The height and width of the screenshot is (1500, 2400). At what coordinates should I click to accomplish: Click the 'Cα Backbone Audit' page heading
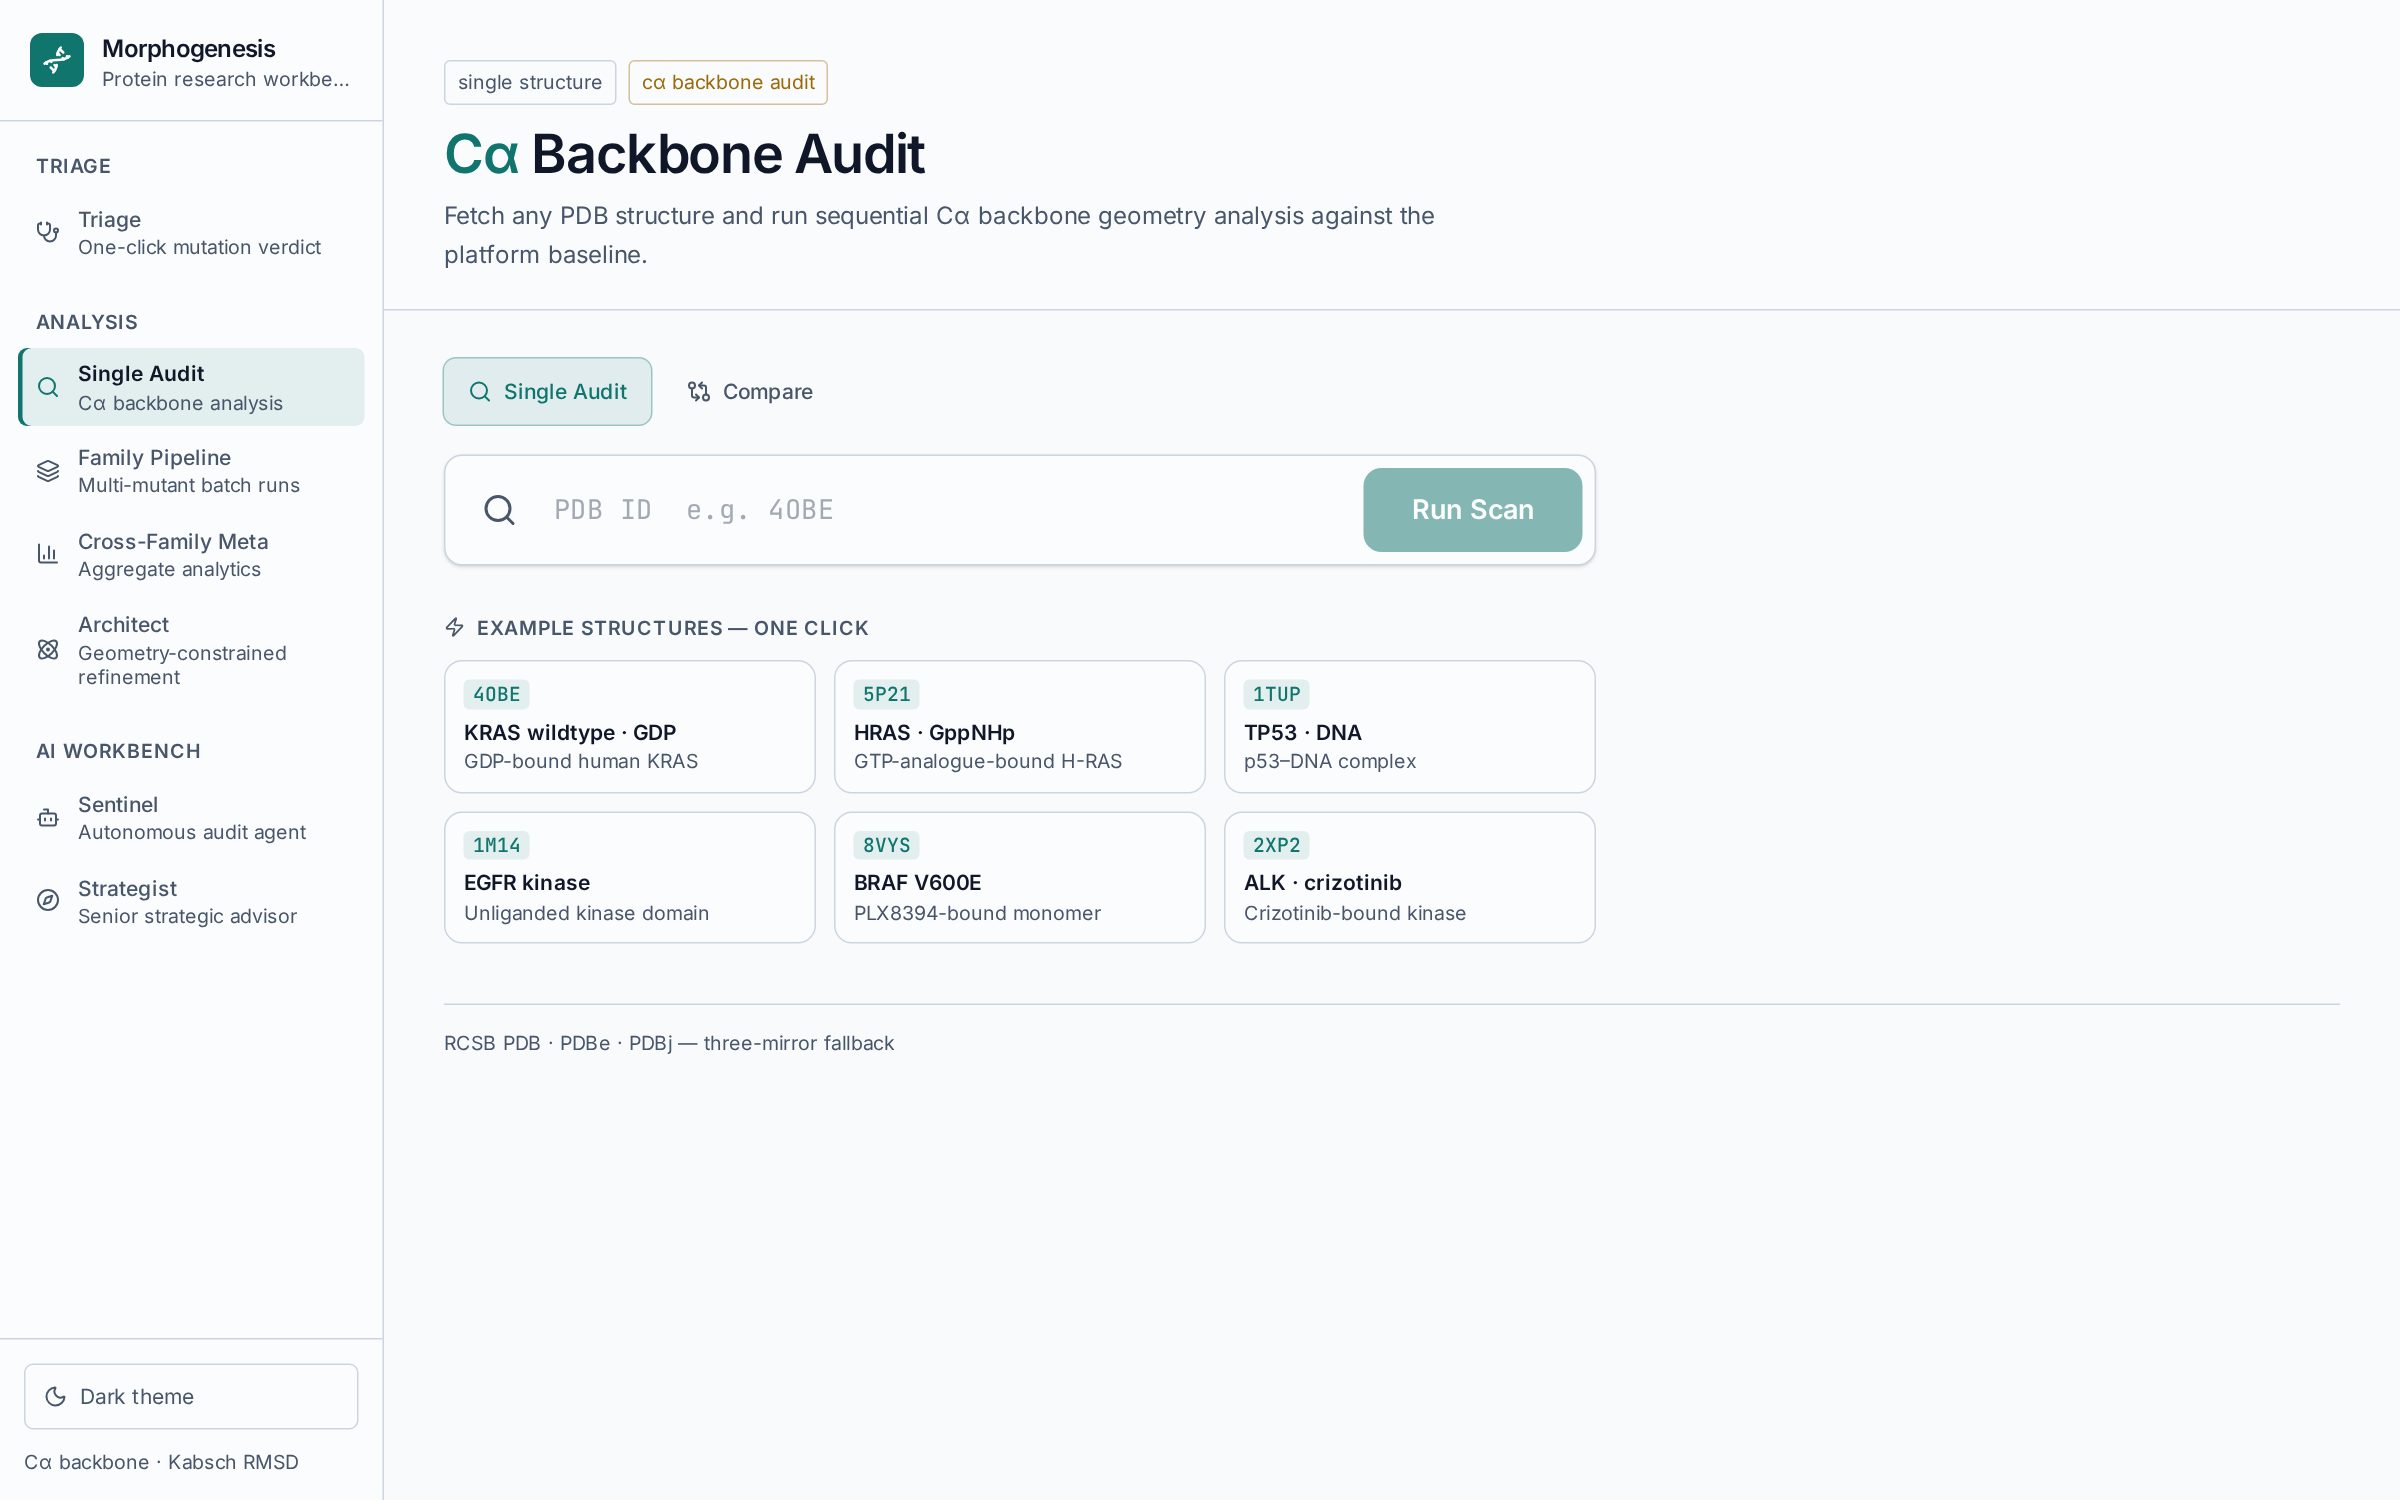684,154
